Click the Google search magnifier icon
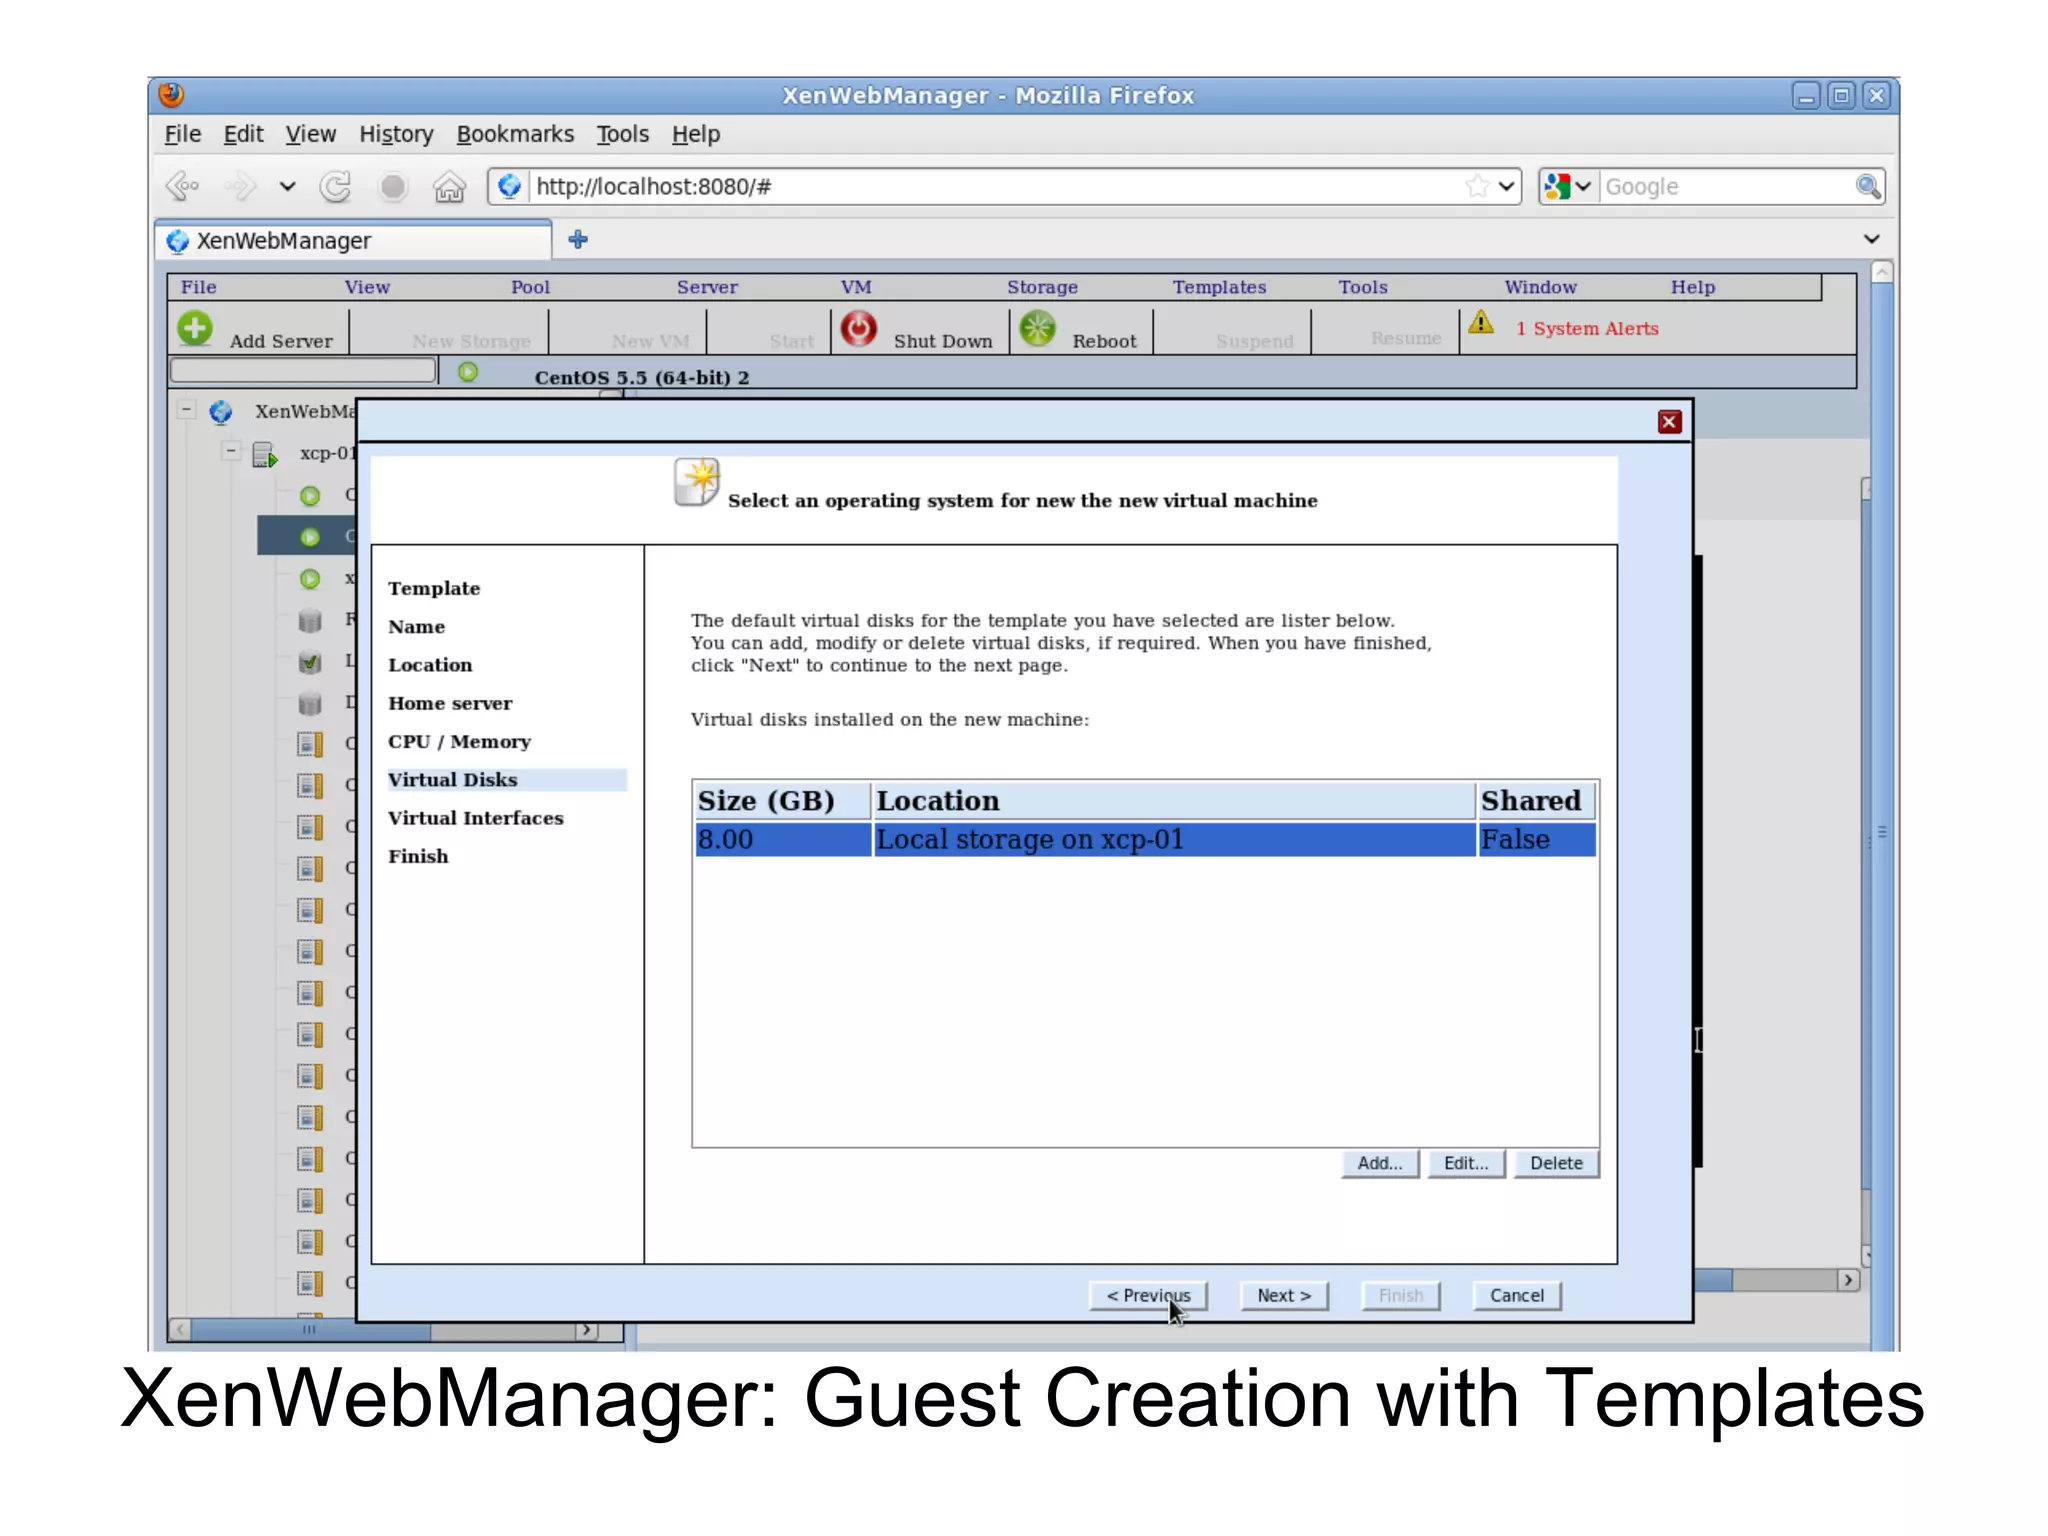The image size is (2048, 1536). 1867,186
